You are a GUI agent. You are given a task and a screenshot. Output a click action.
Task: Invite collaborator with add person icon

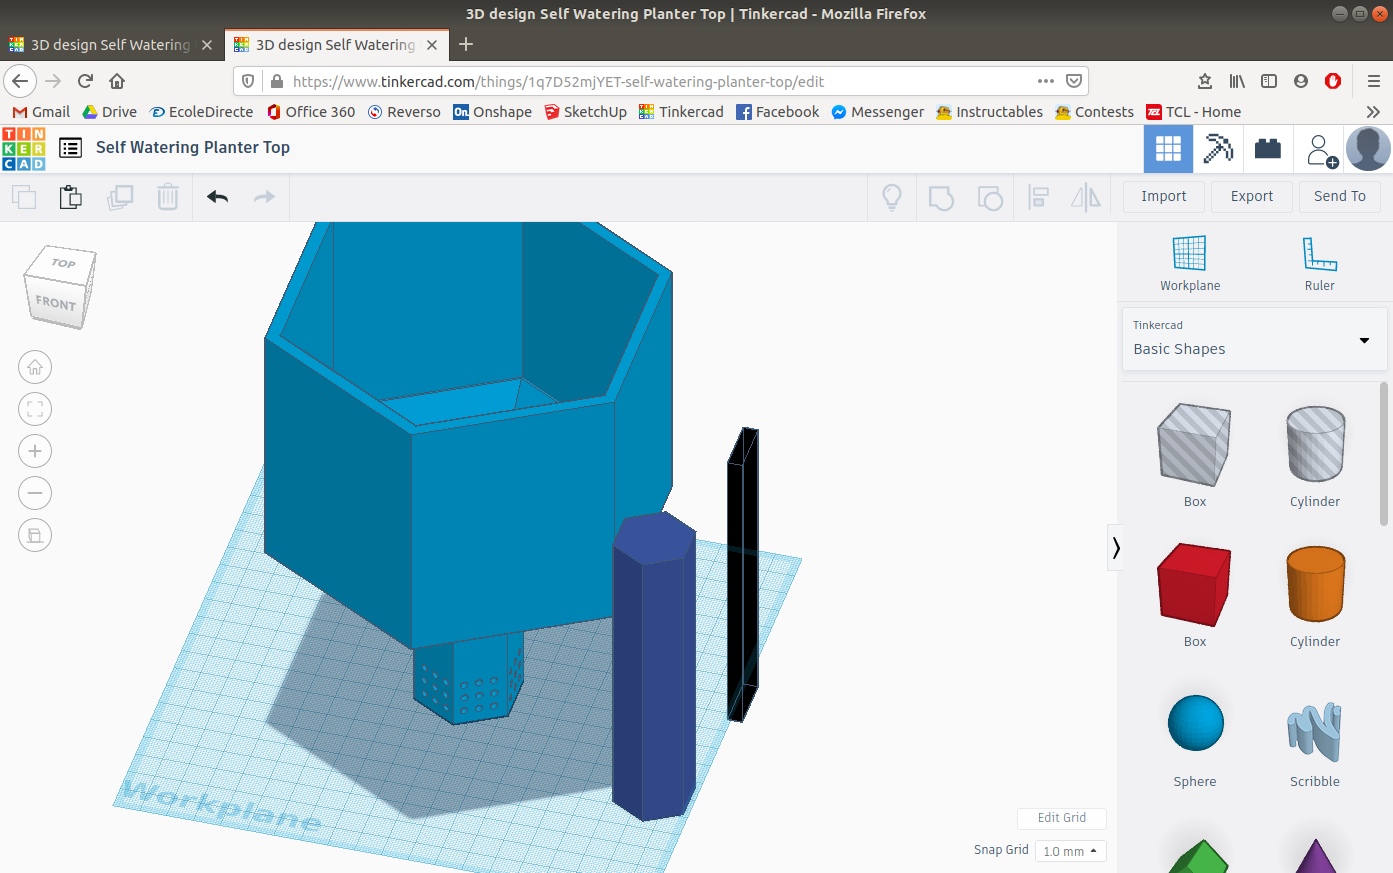pyautogui.click(x=1321, y=150)
